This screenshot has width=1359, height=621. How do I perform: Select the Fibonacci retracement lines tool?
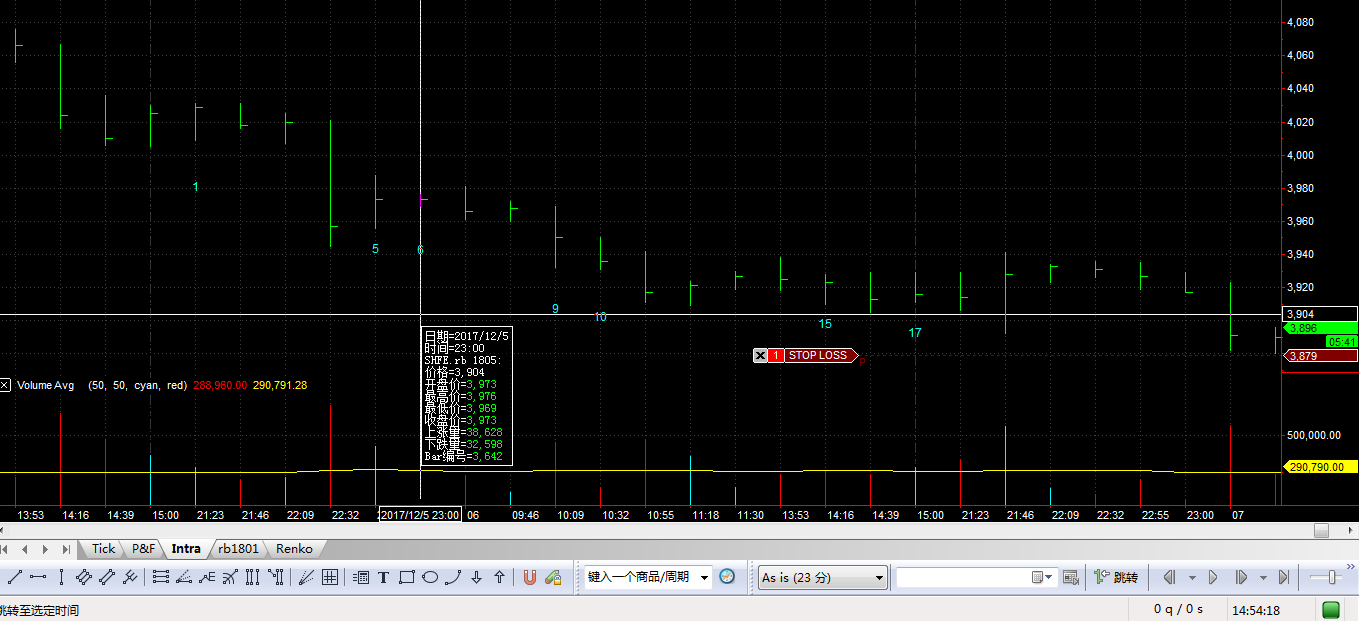(x=161, y=577)
